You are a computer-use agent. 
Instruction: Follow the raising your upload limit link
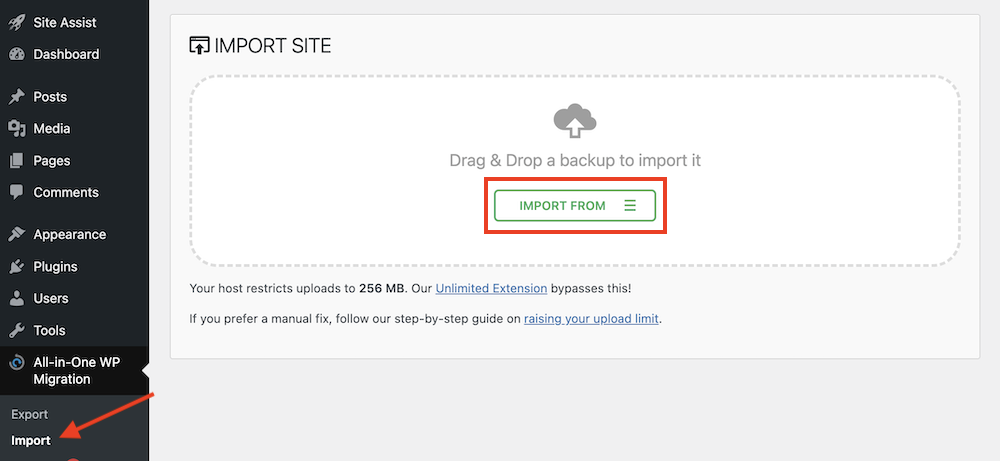pyautogui.click(x=591, y=318)
